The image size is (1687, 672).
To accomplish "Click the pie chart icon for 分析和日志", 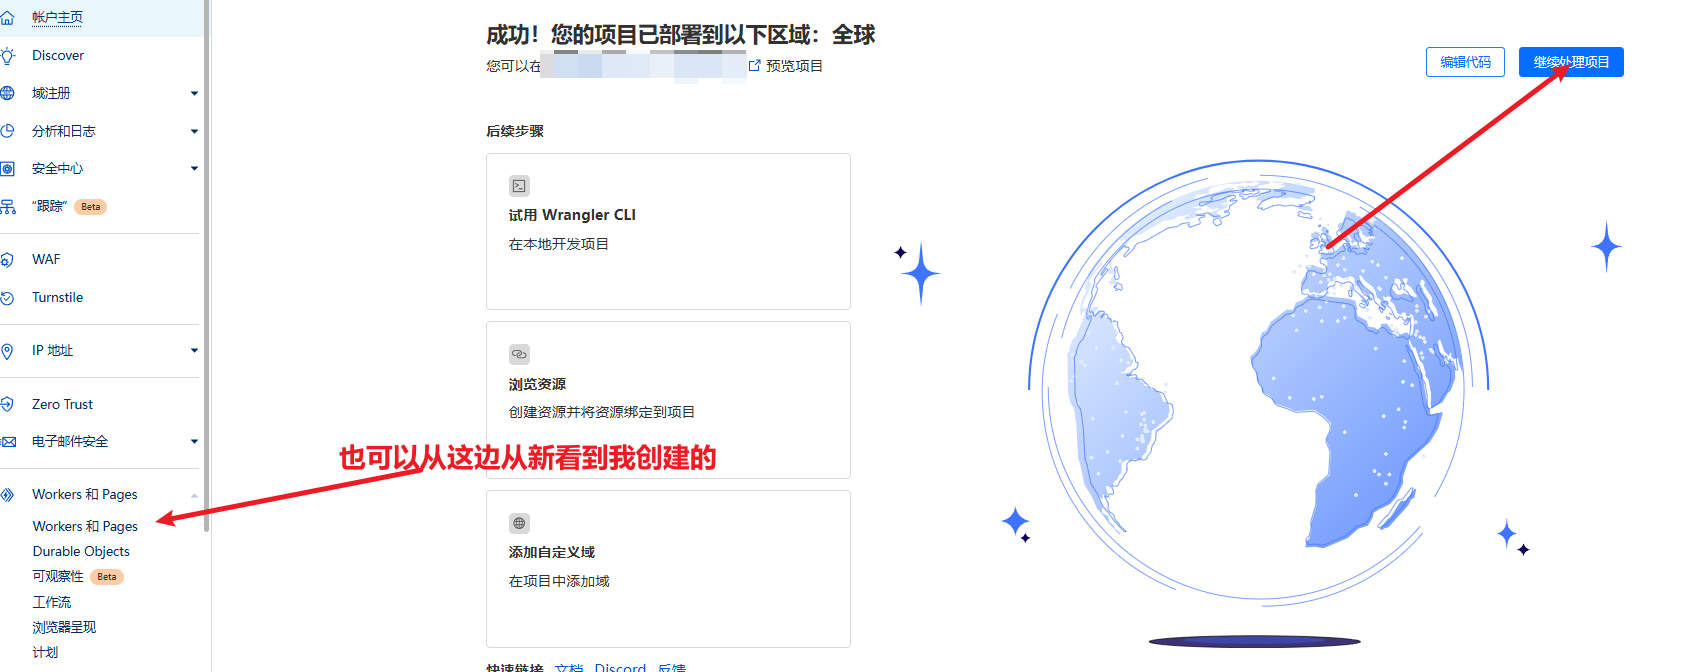I will pyautogui.click(x=7, y=131).
